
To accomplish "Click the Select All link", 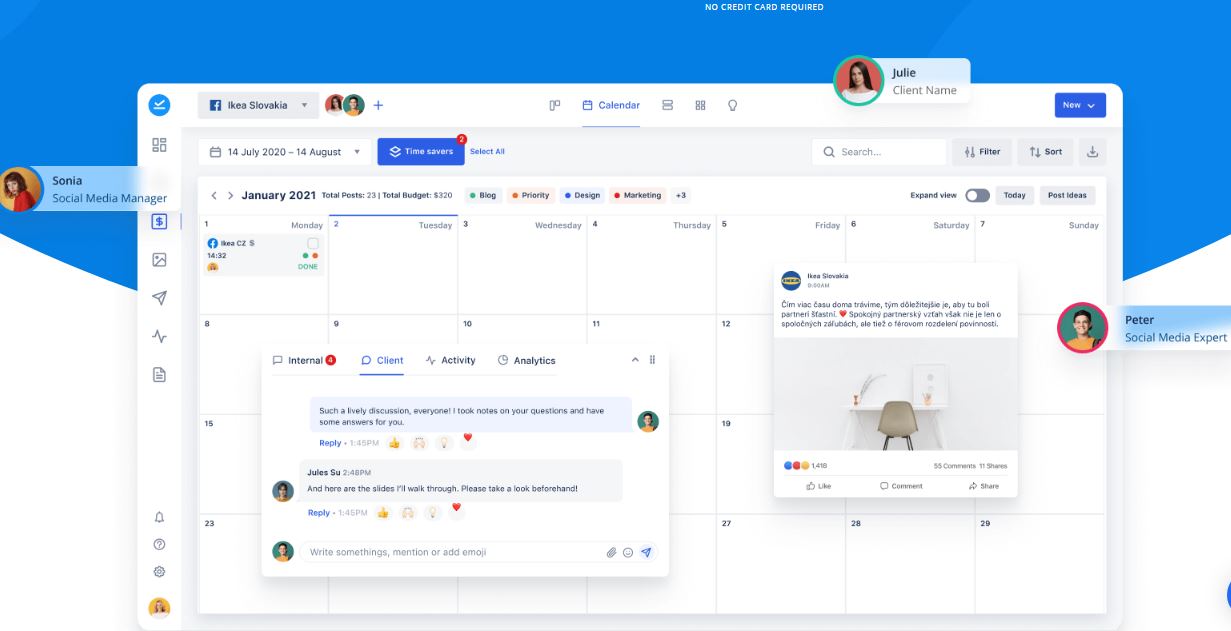I will pyautogui.click(x=487, y=152).
